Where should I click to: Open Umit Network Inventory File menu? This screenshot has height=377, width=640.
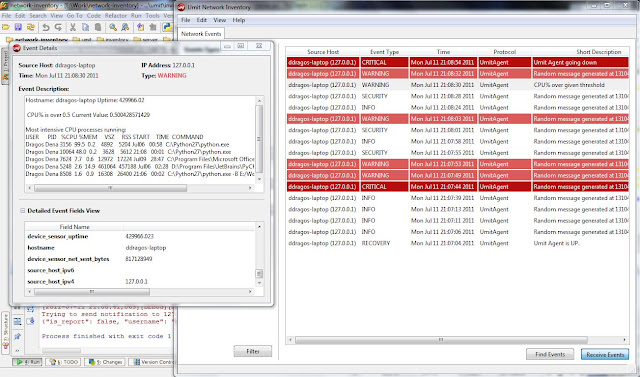point(186,20)
